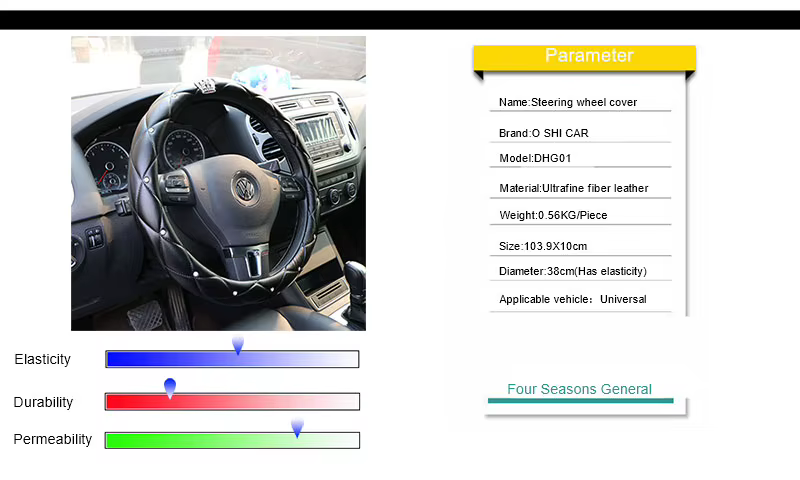Viewport: 800px width, 480px height.
Task: Click the Permeability label text
Action: 53,439
